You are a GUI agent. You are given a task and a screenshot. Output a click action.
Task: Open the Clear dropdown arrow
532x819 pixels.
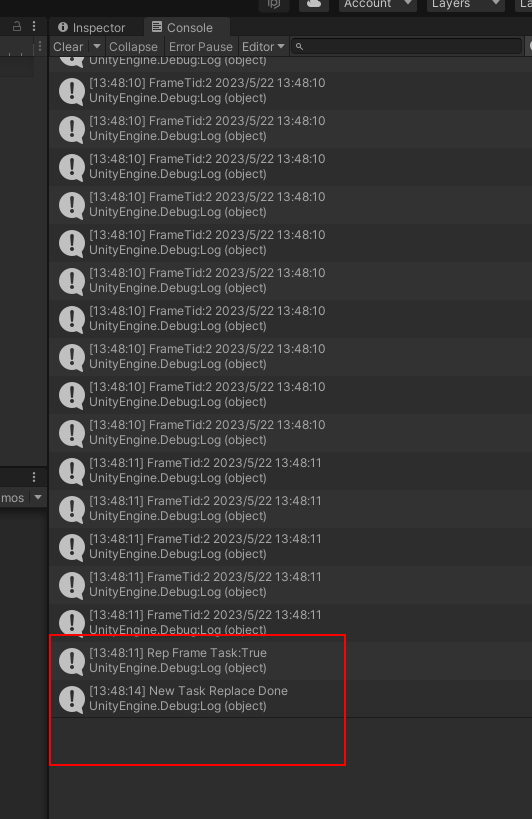(97, 46)
